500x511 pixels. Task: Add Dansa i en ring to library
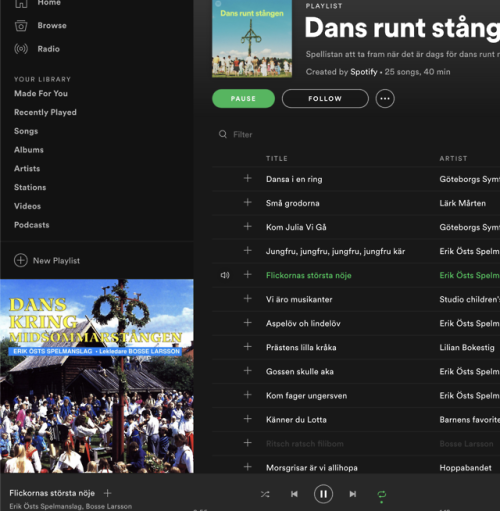[x=248, y=178]
